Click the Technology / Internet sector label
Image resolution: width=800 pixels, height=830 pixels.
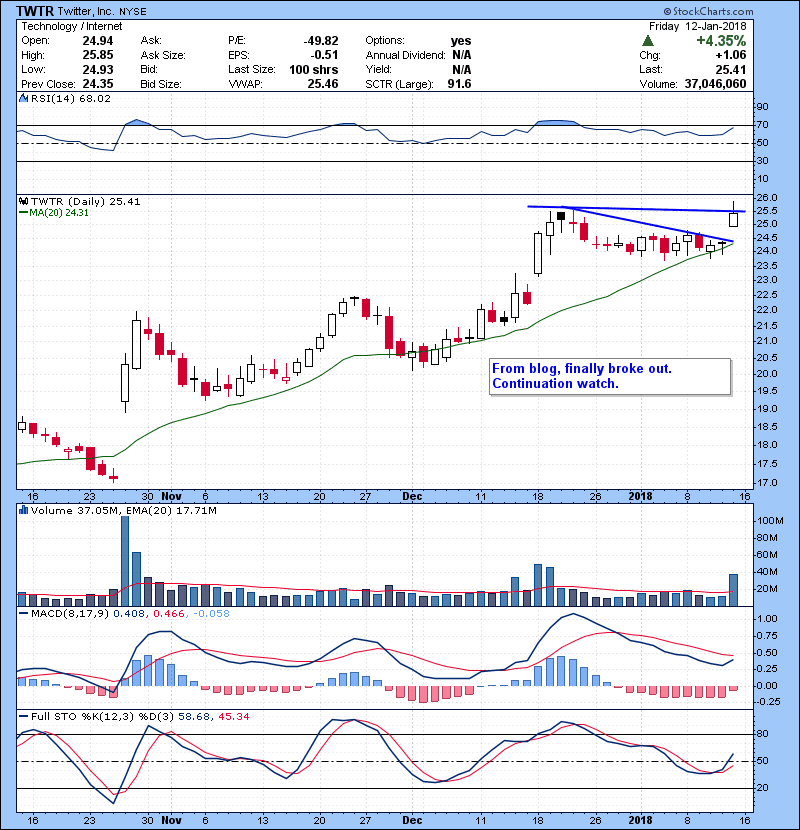click(71, 26)
